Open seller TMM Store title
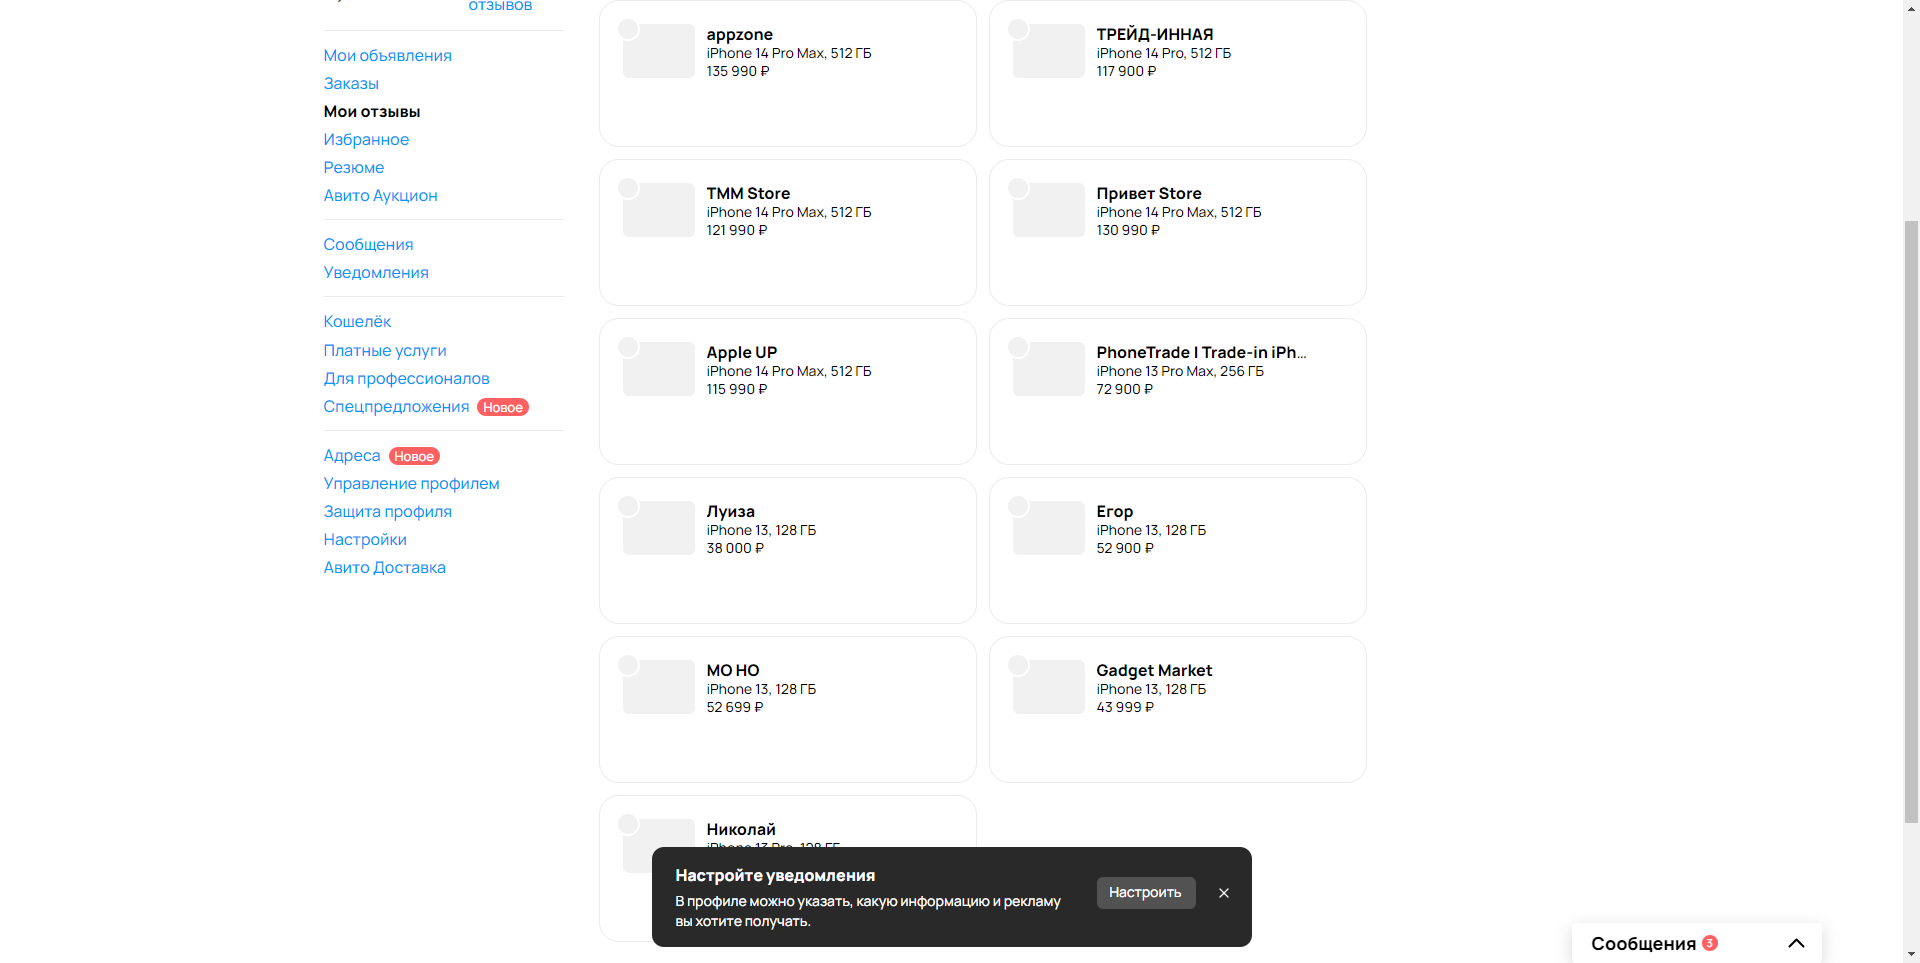 tap(748, 194)
